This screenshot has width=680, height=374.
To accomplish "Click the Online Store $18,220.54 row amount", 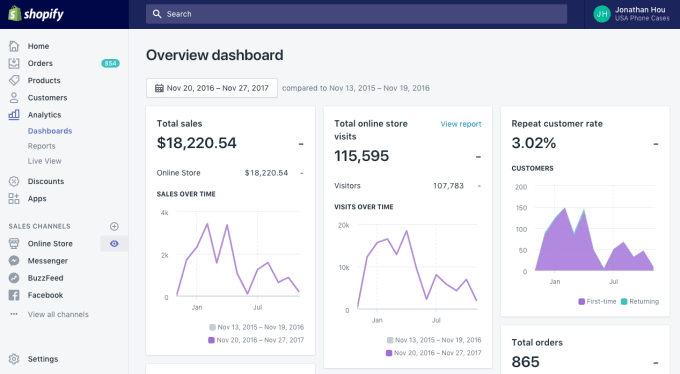I will coord(266,173).
